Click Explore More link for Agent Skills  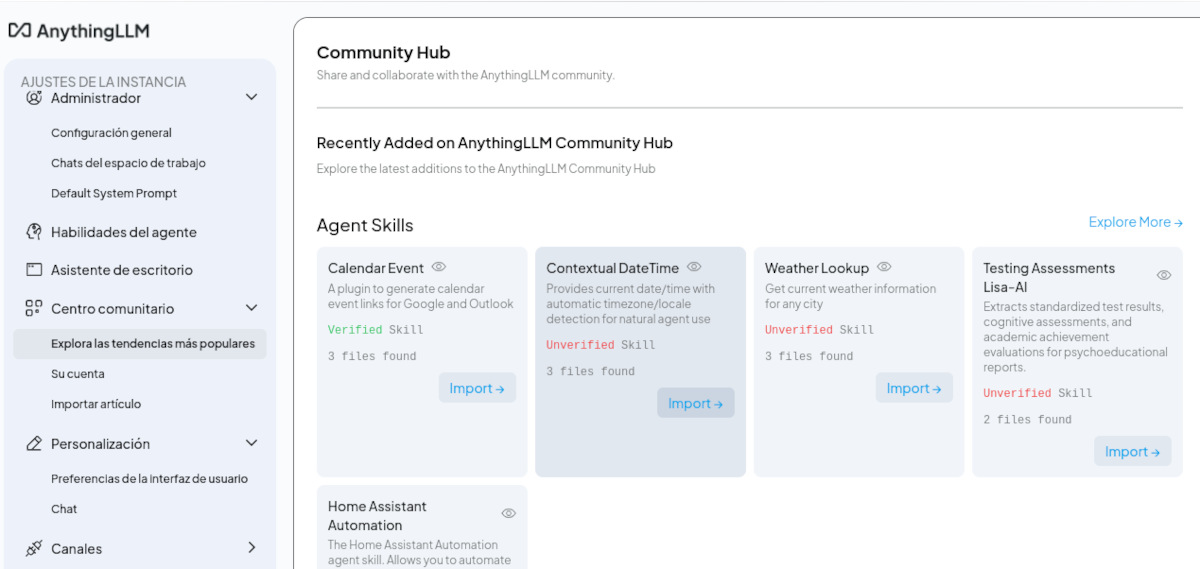[1135, 222]
